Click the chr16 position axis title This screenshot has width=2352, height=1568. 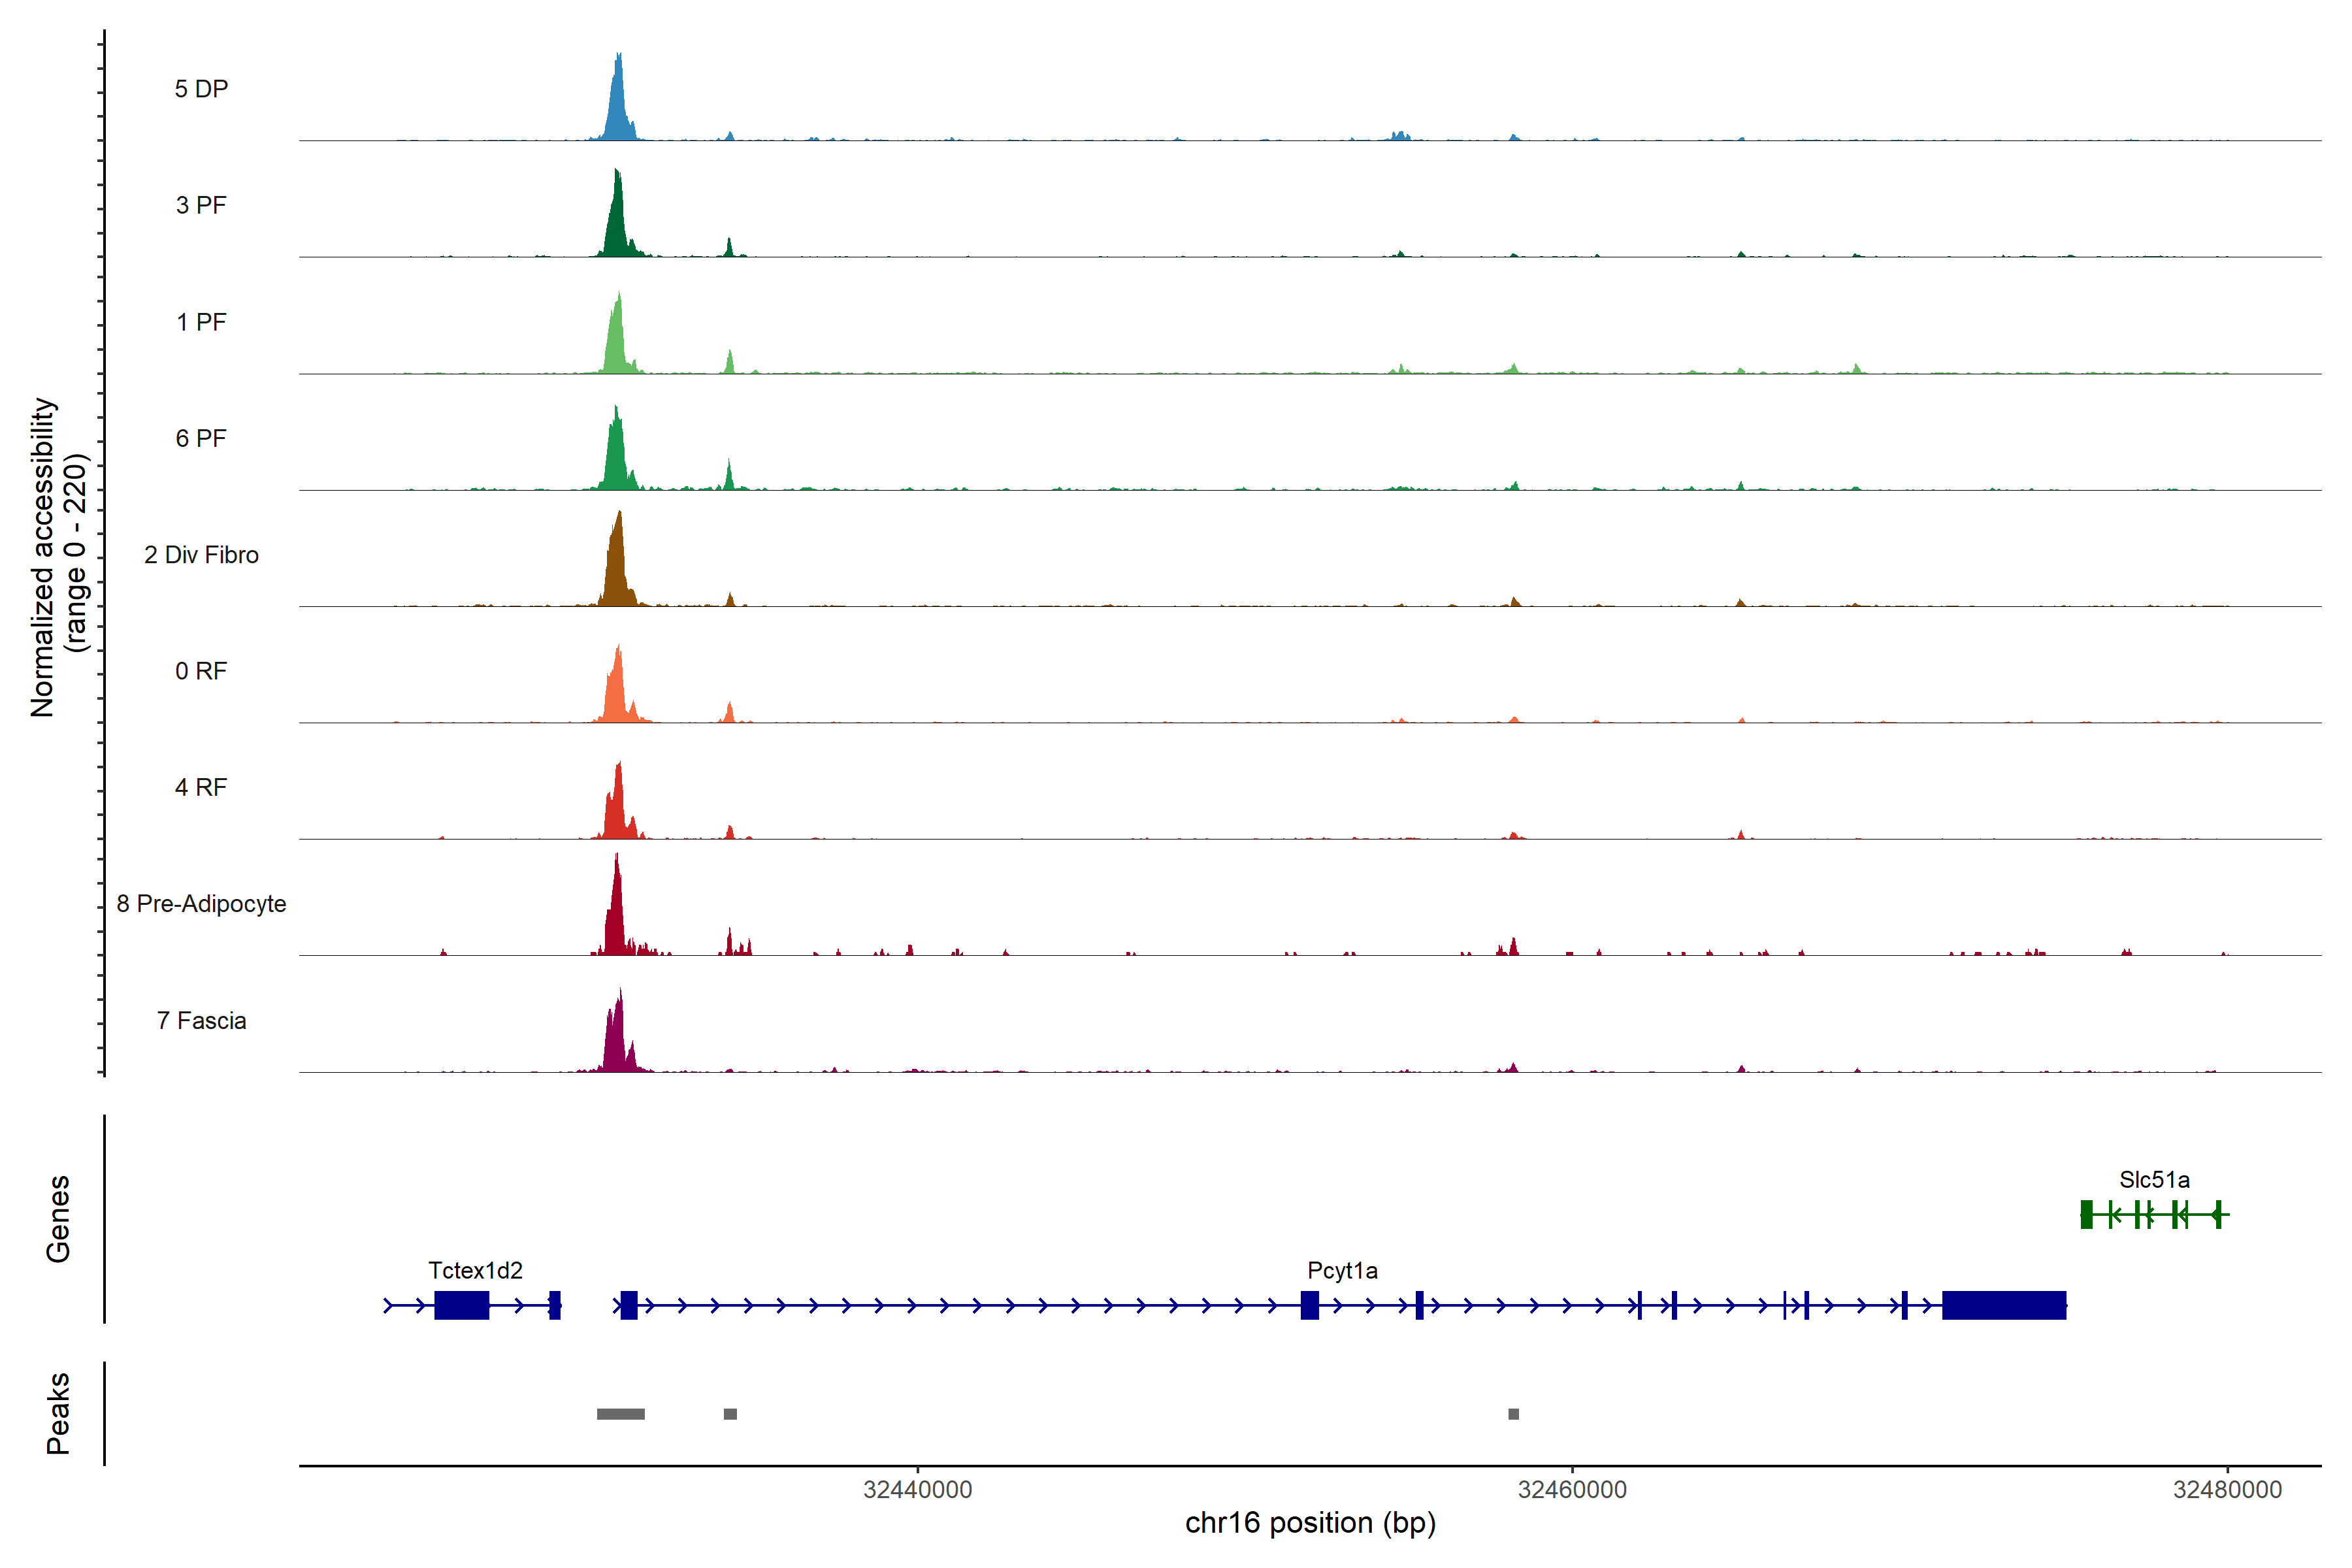coord(1310,1523)
